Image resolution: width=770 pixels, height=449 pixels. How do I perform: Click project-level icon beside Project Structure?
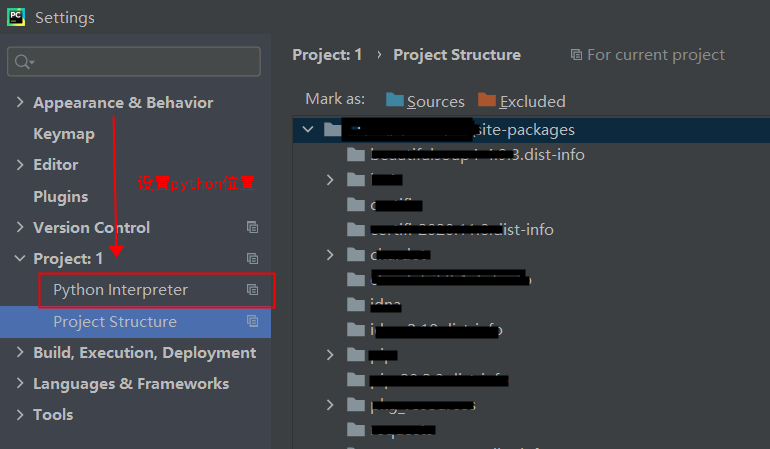(x=252, y=321)
